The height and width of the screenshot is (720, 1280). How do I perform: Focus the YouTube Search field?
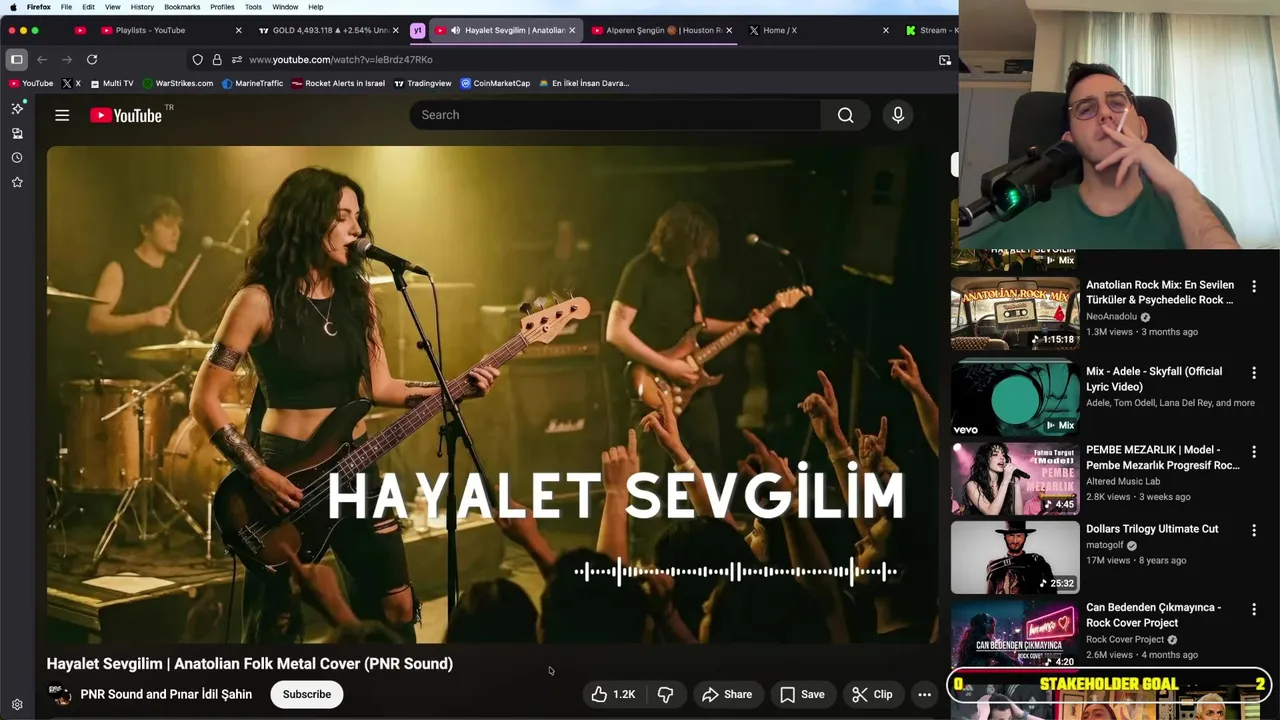615,115
